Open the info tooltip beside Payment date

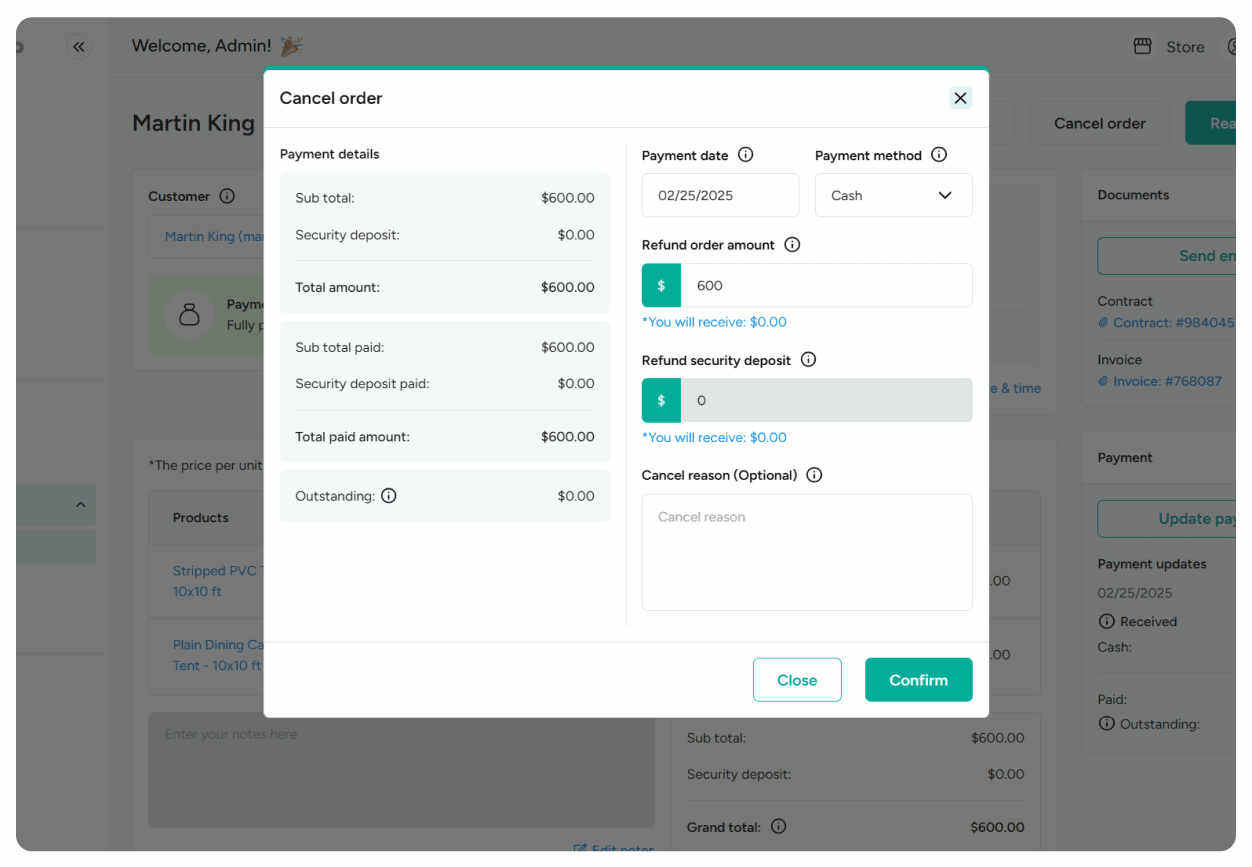745,155
